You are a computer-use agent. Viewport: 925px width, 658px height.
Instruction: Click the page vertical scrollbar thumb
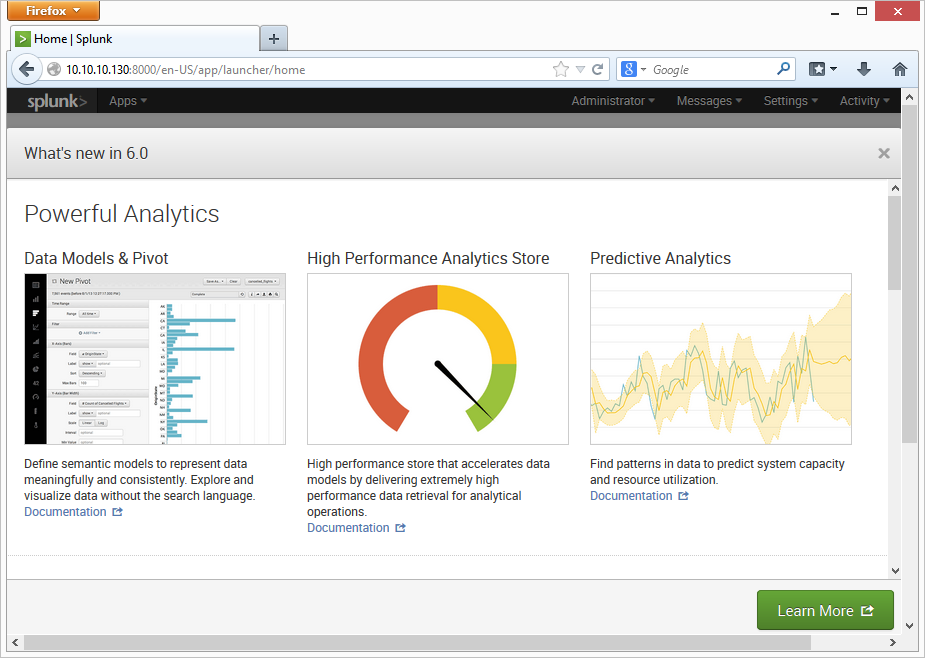click(909, 274)
